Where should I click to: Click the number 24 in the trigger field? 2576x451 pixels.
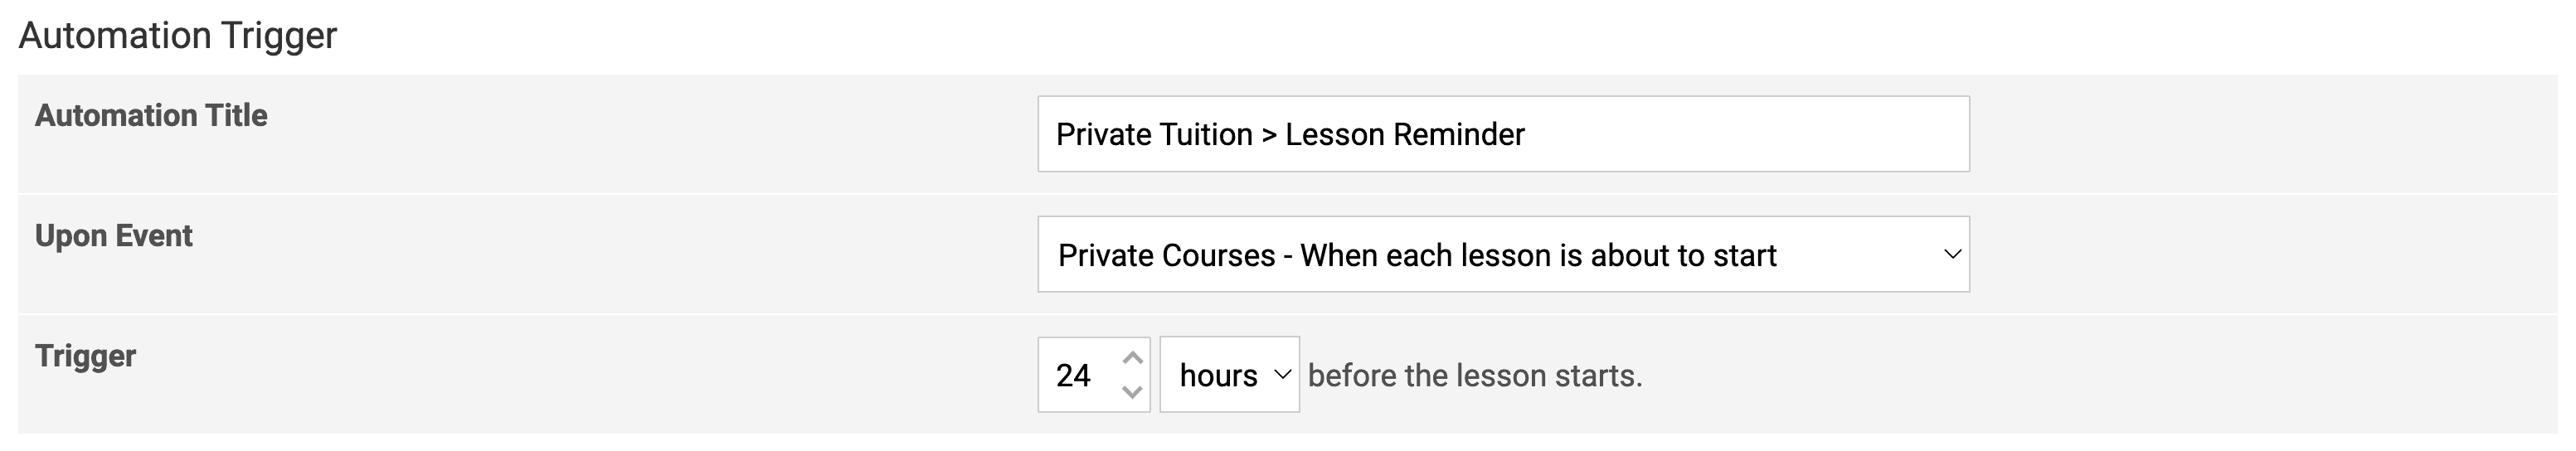point(1073,376)
